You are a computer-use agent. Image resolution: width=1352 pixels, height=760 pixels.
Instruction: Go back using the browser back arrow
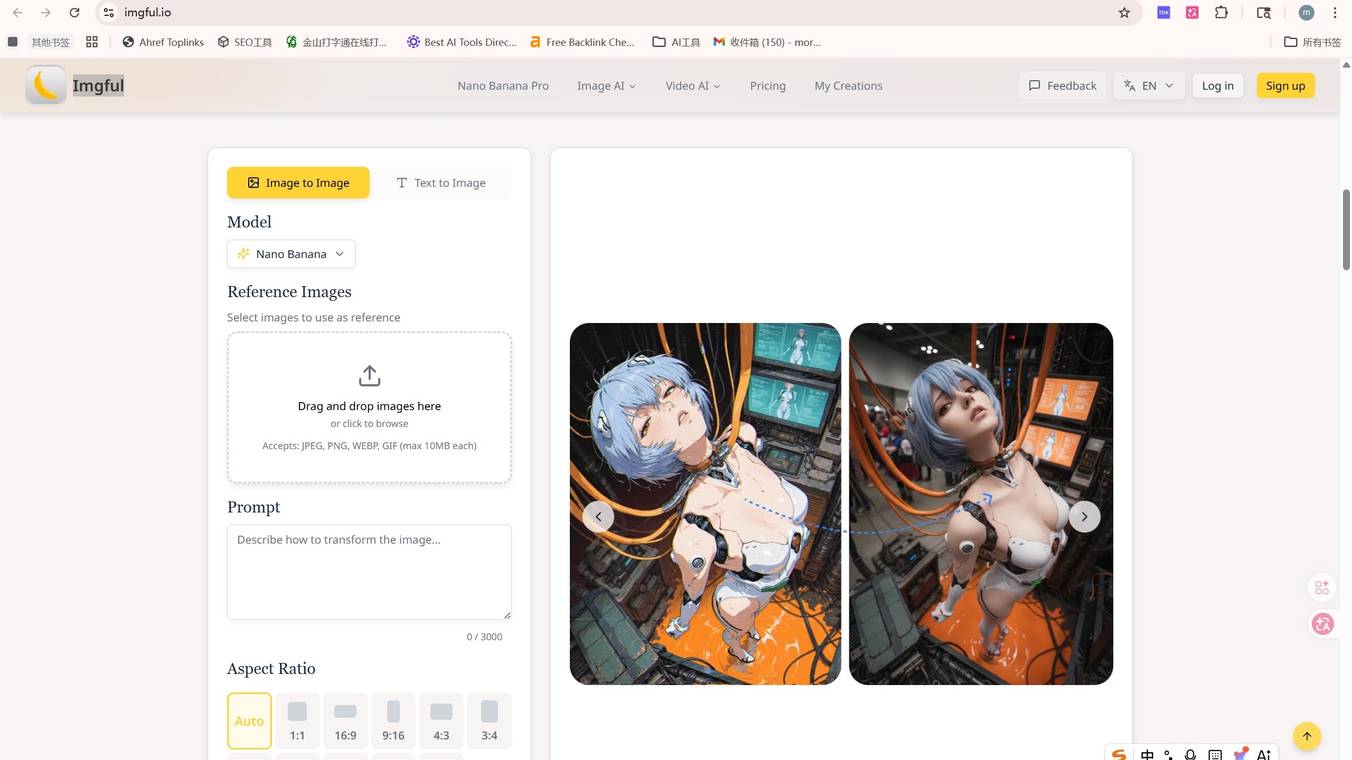(17, 13)
